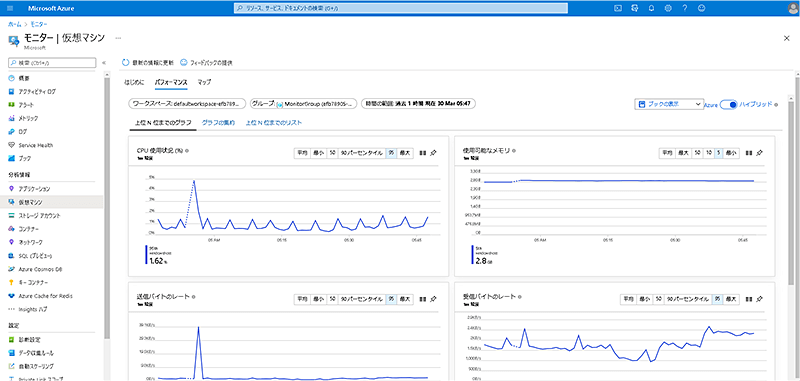
Task: Open the ellipsis menu beside page title
Action: tap(118, 38)
